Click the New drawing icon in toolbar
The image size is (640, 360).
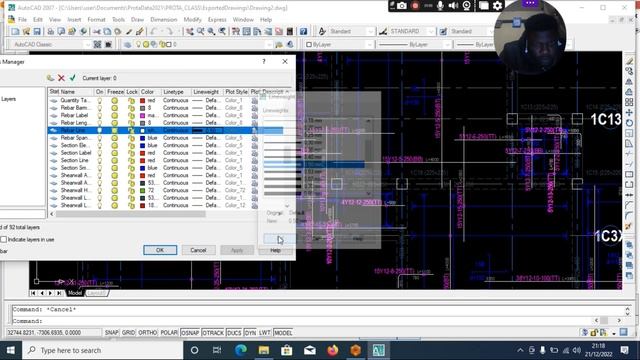point(15,31)
